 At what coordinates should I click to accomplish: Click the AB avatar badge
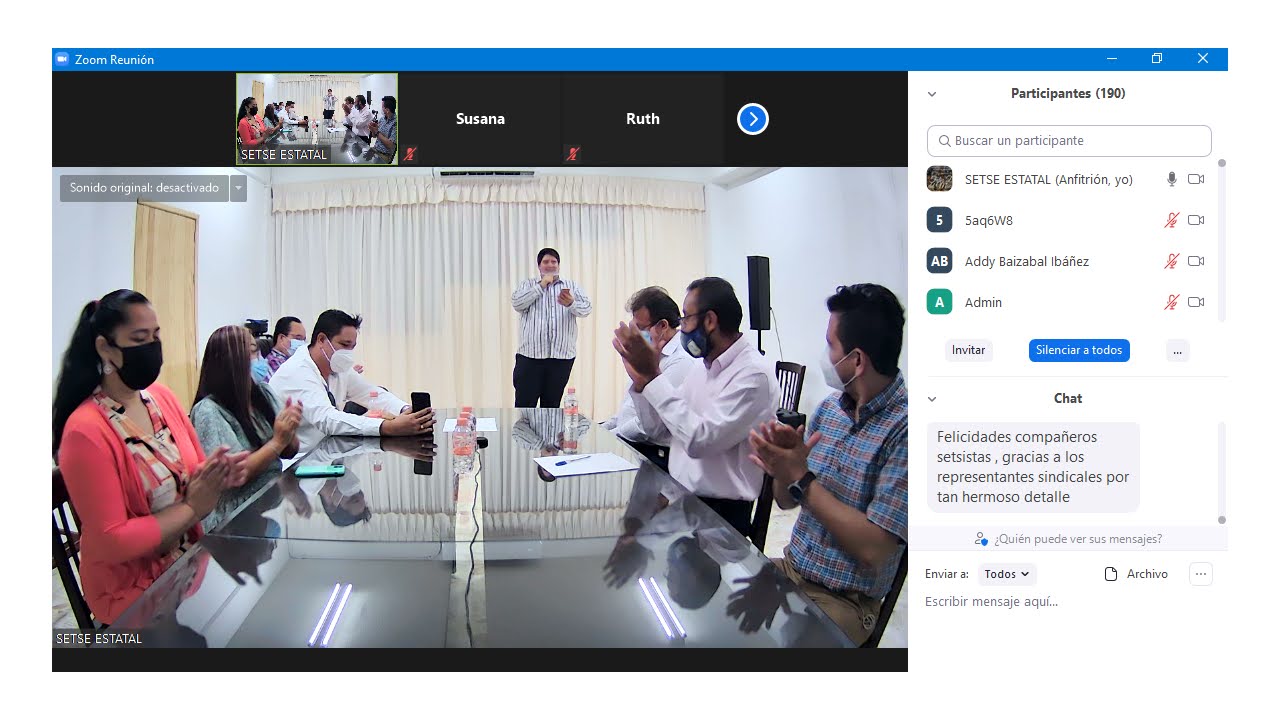tap(939, 261)
